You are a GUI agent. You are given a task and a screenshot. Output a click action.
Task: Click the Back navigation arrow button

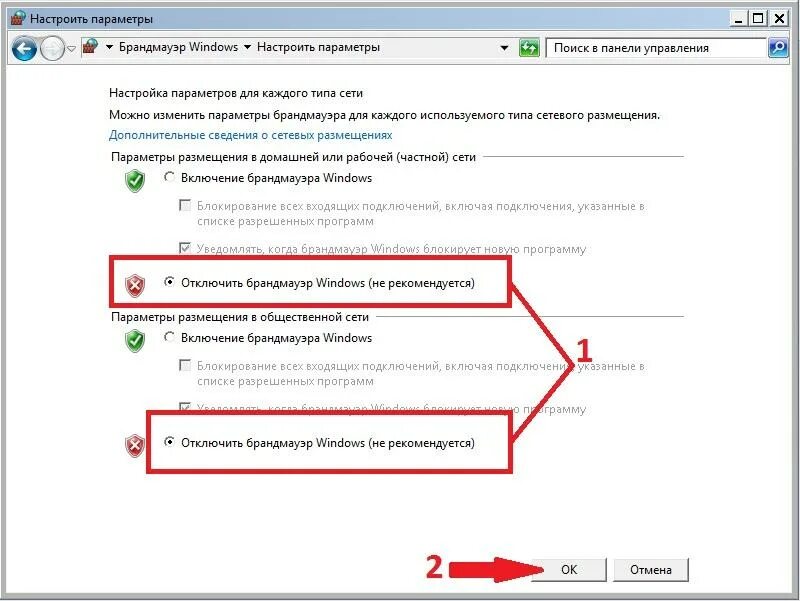23,49
